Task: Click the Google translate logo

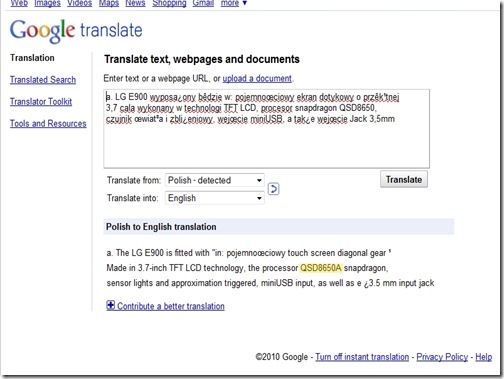Action: point(76,31)
